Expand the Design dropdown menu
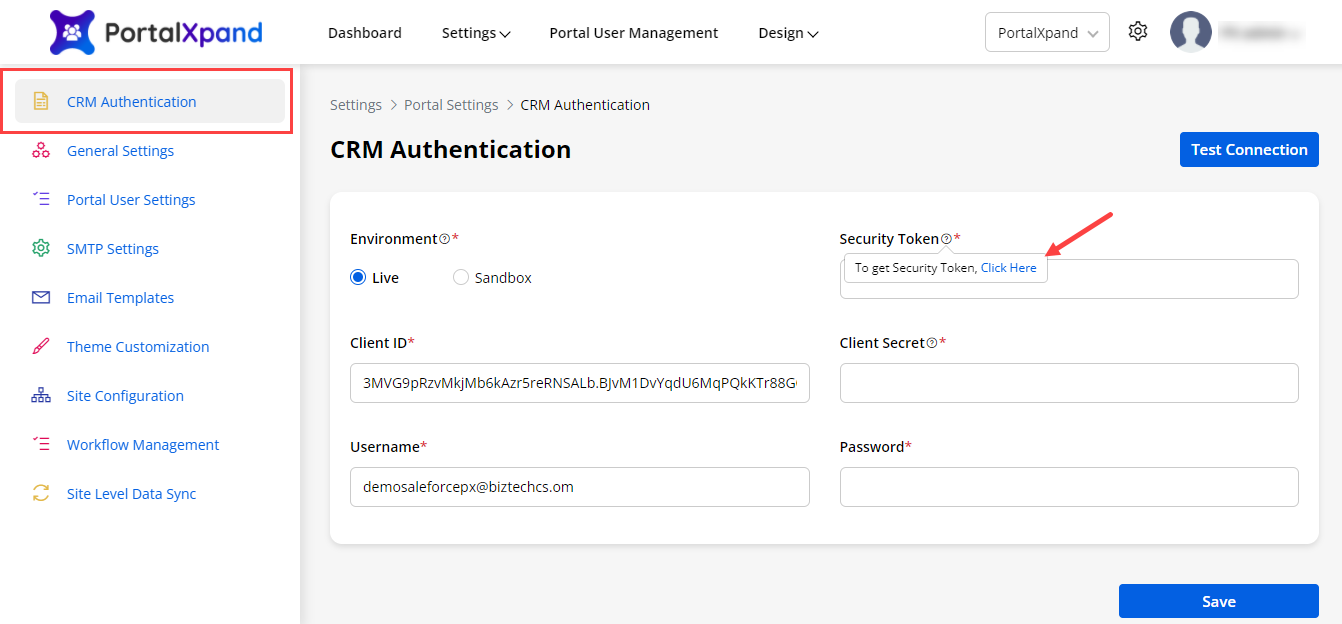The image size is (1342, 624). coord(788,33)
